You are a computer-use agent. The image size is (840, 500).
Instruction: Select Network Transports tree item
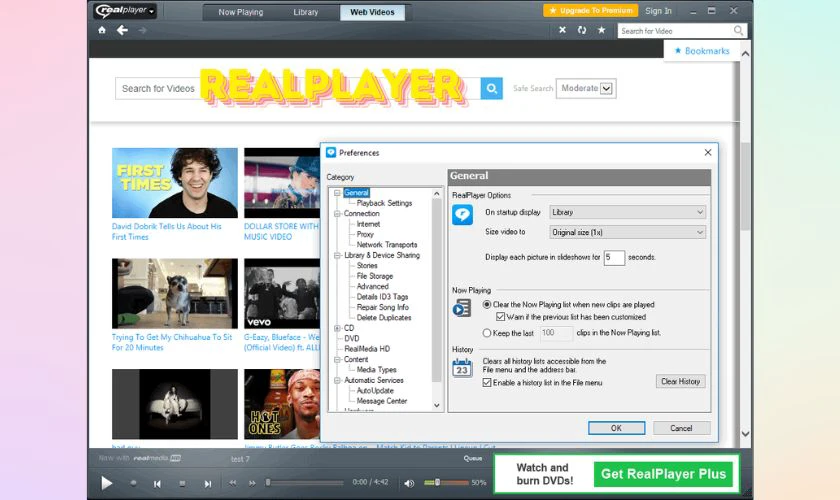pyautogui.click(x=387, y=244)
